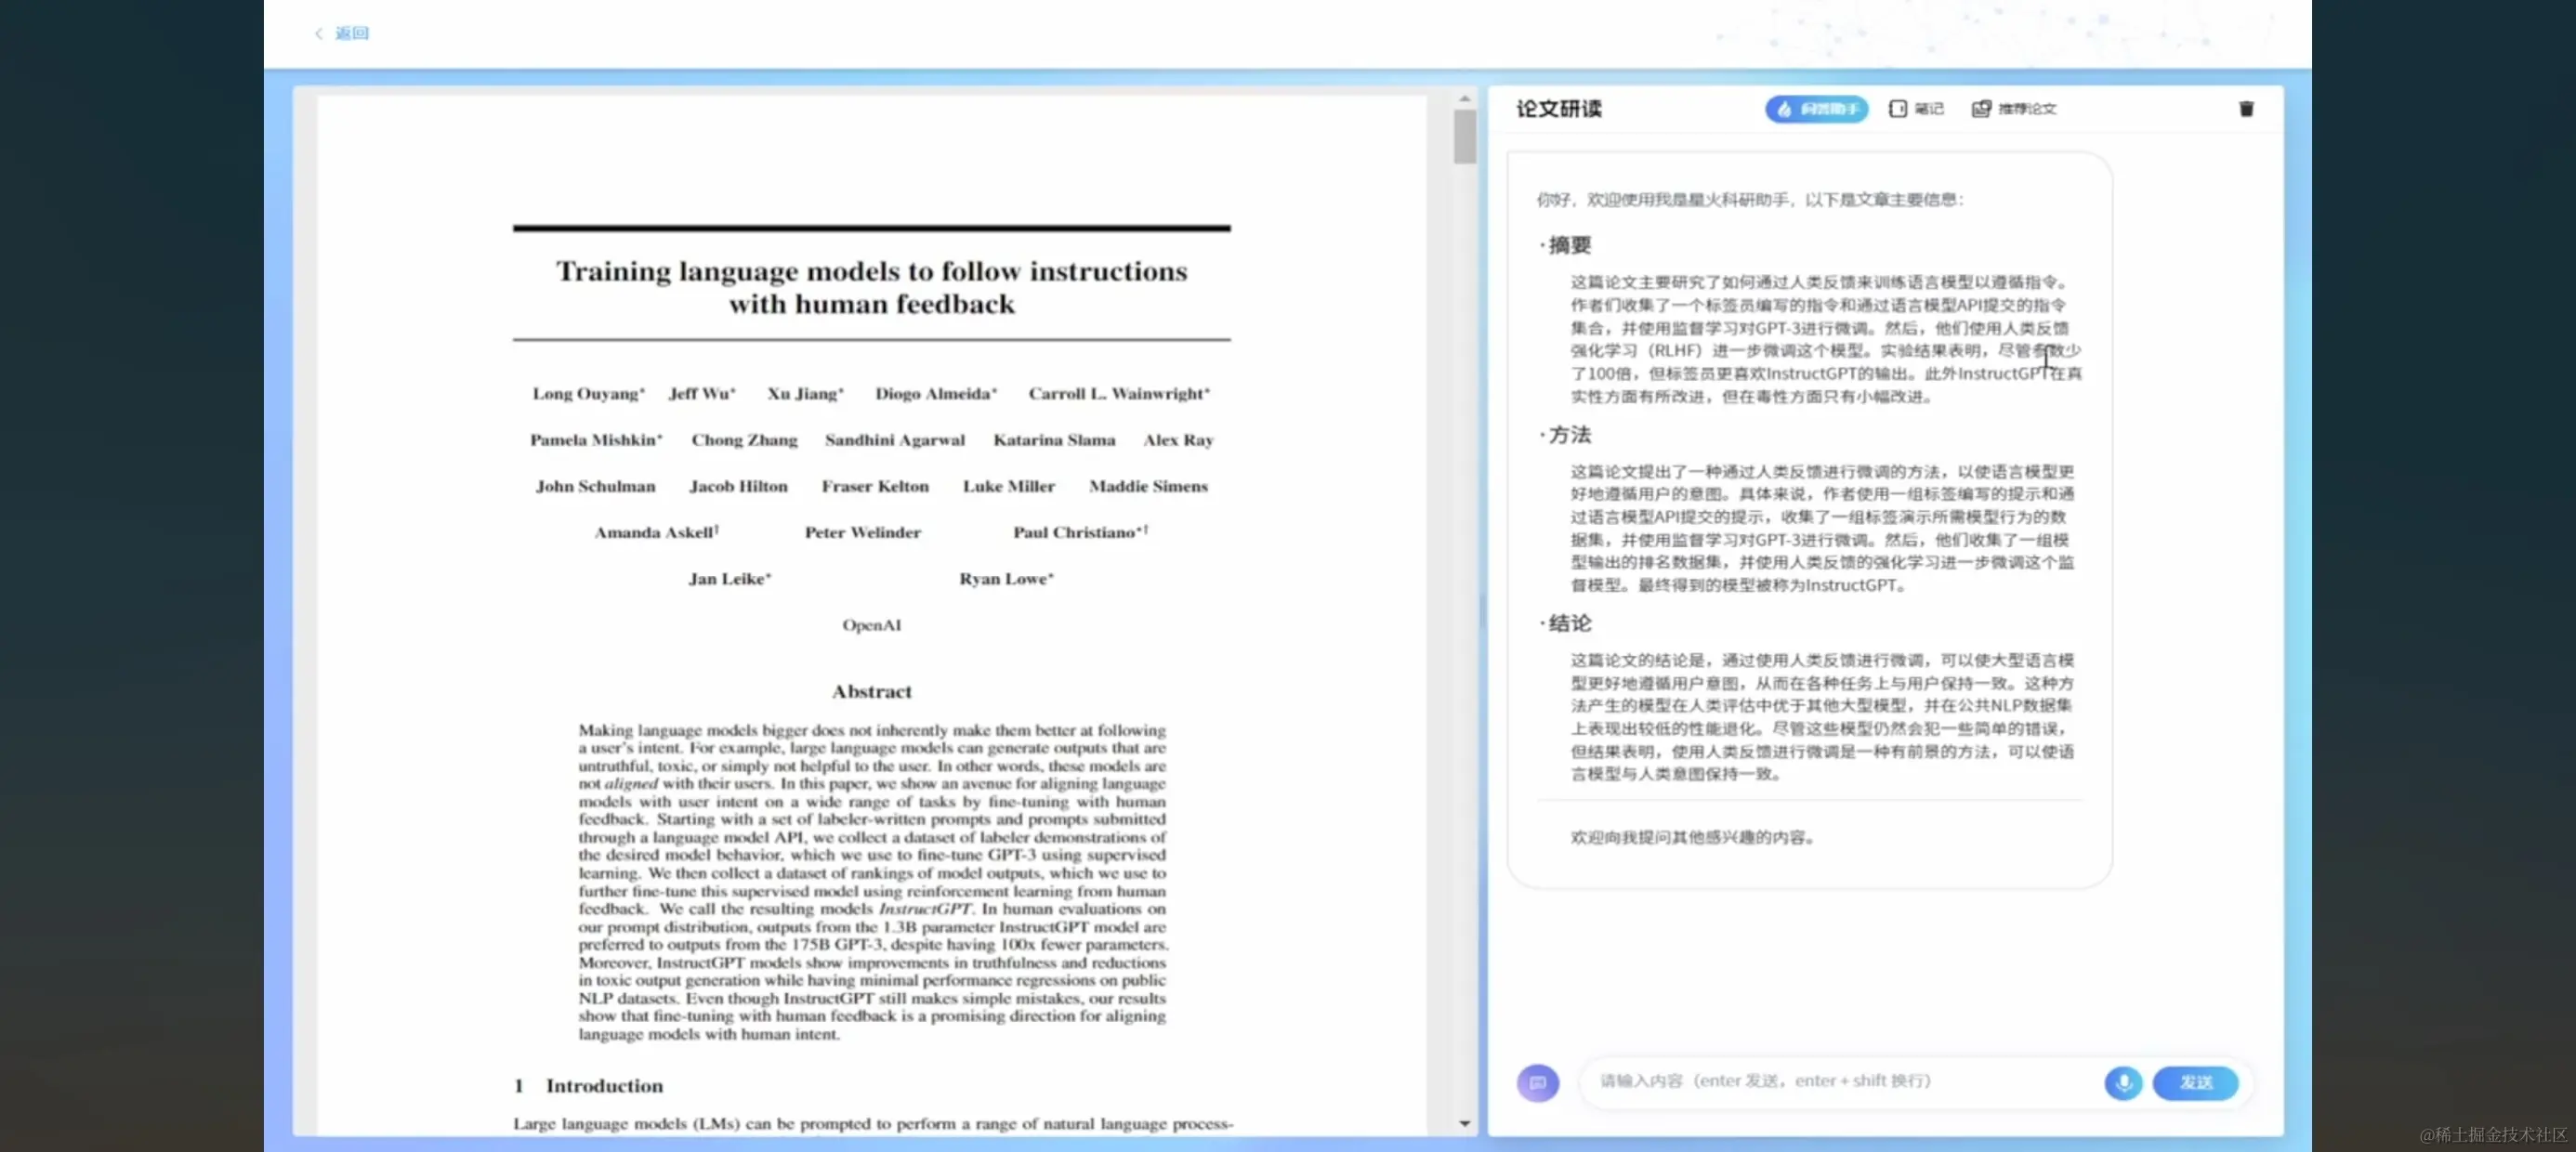Click the PDF scrollbar down arrow
Viewport: 2576px width, 1152px height.
tap(1464, 1123)
